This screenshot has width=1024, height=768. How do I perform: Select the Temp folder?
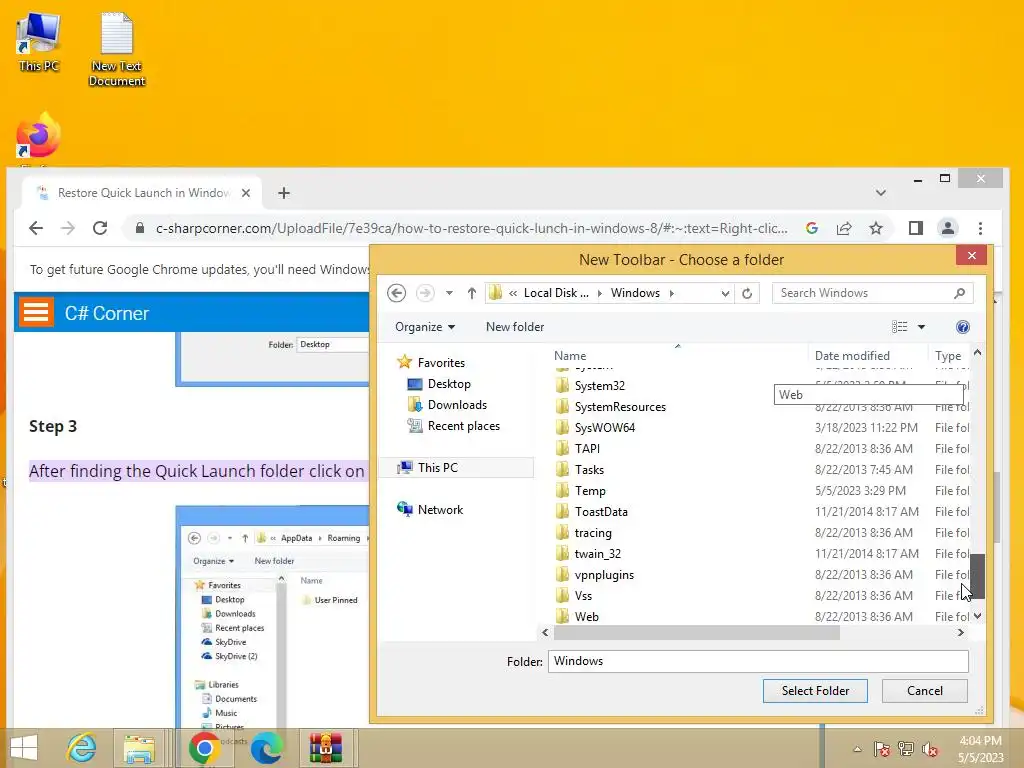(x=590, y=490)
